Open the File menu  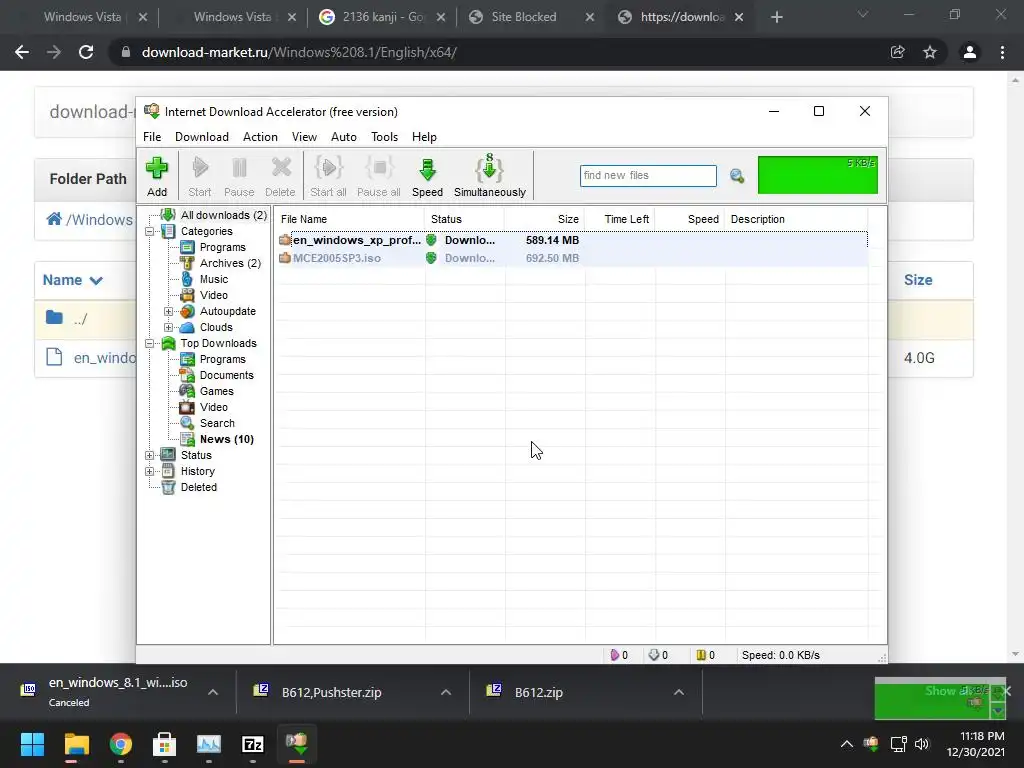[152, 136]
